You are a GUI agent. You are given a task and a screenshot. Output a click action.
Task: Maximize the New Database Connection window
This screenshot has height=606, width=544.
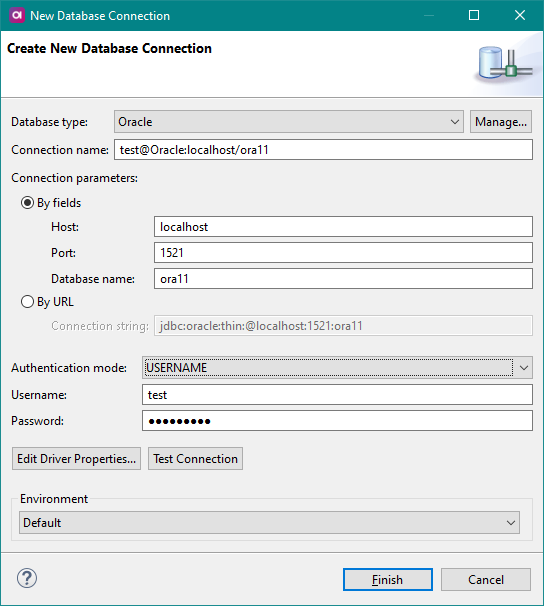tap(474, 15)
